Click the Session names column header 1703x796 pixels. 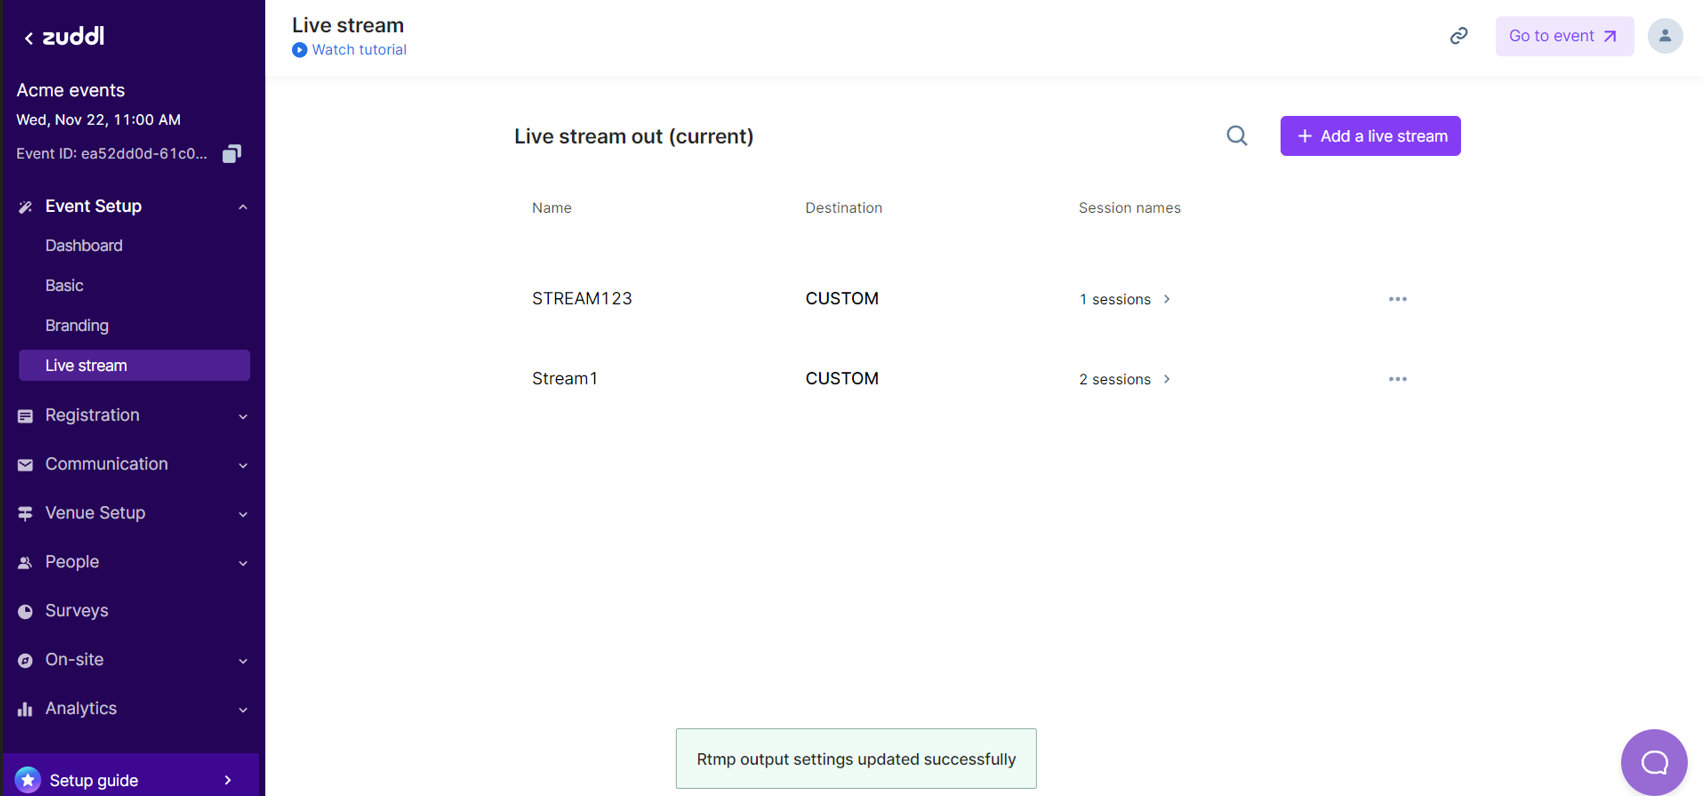(1130, 208)
